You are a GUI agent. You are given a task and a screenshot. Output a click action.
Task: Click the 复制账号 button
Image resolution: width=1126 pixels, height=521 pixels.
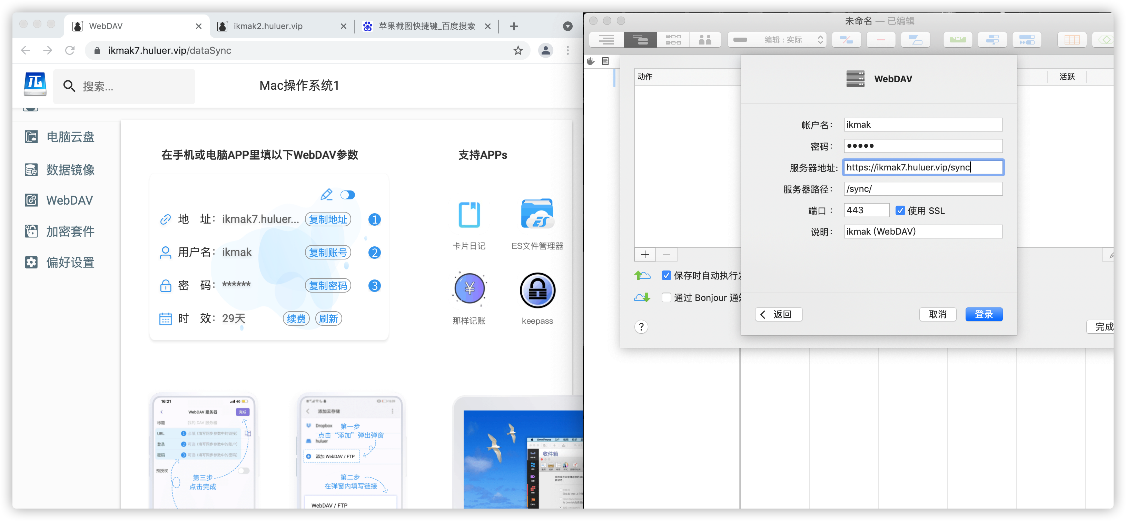[328, 253]
